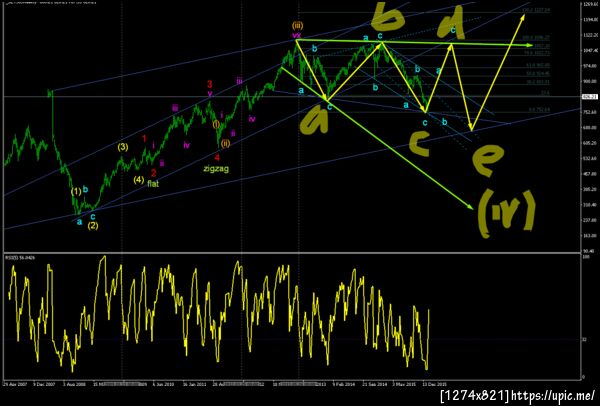
Task: Select the yellow "(2)" wave label
Action: (93, 226)
